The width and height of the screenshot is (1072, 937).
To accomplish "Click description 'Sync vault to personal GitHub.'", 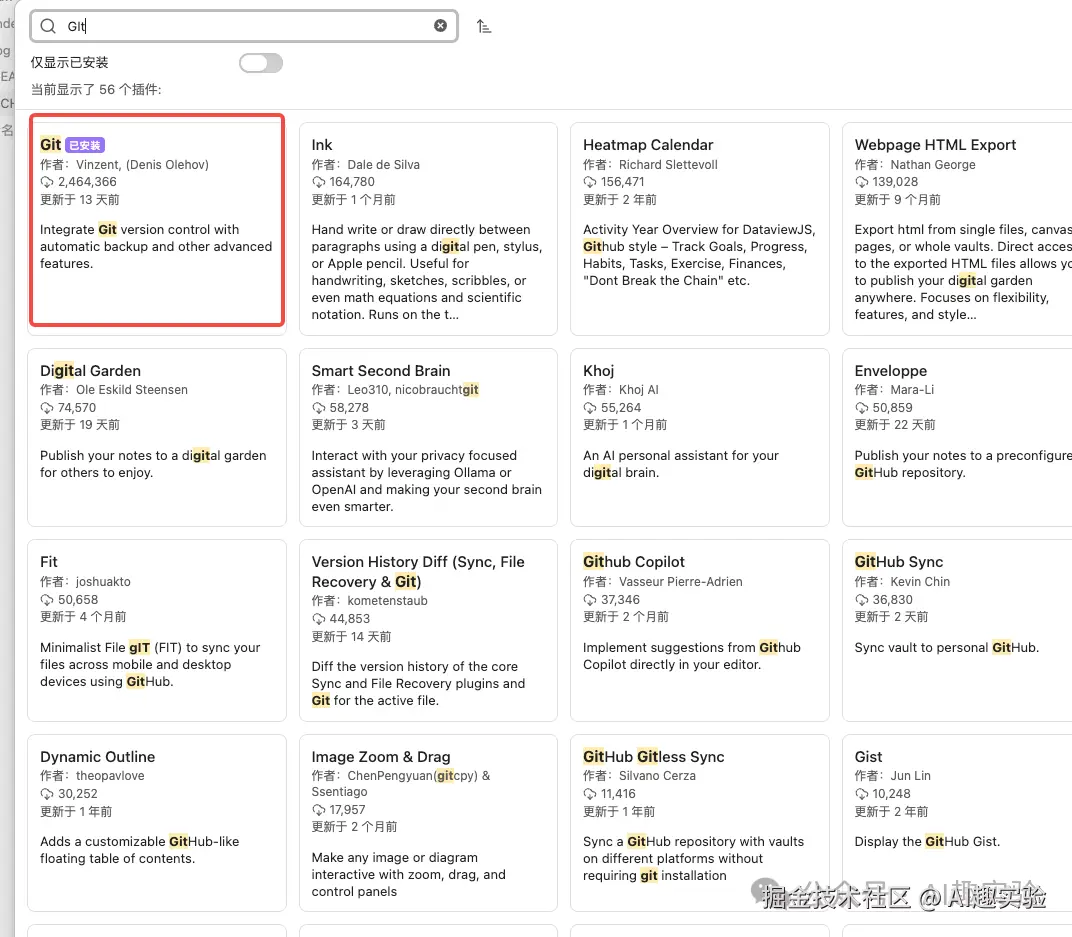I will click(946, 647).
